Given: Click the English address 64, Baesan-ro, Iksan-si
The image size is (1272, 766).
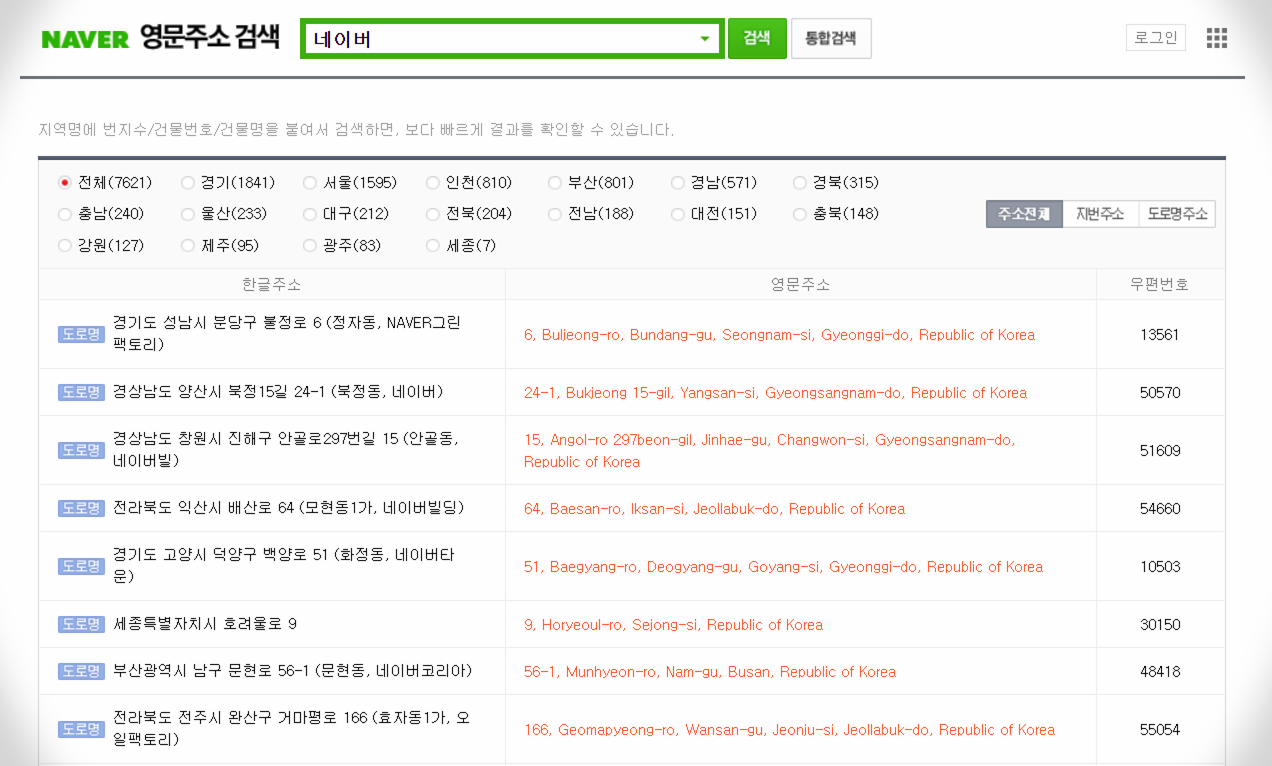Looking at the screenshot, I should [714, 509].
